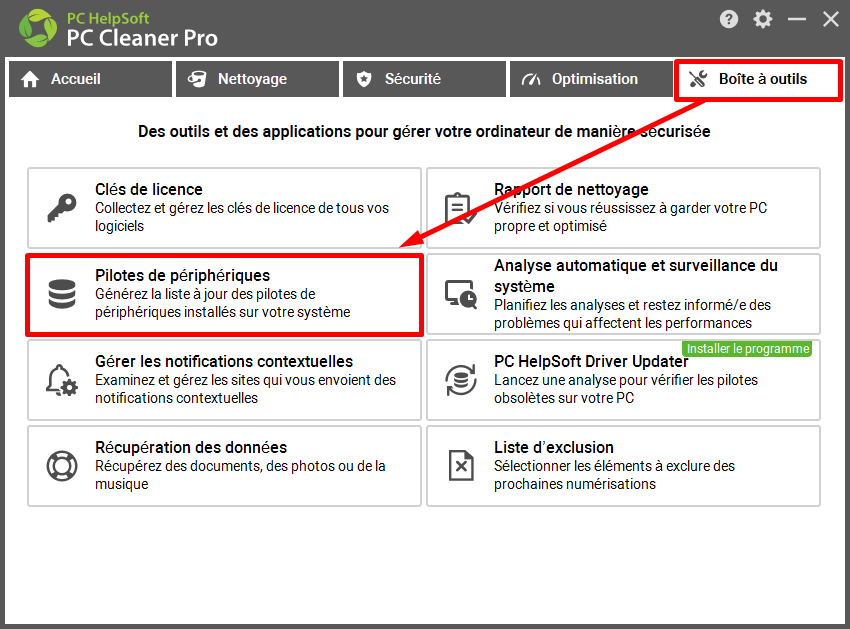The width and height of the screenshot is (850, 629).
Task: Open the Accueil tab
Action: [x=91, y=79]
